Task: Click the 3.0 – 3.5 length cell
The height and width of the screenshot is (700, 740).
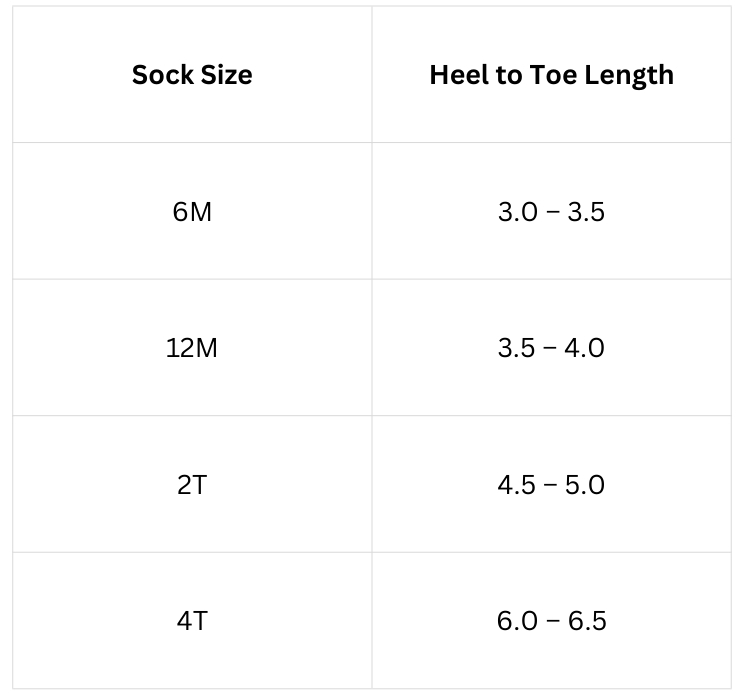Action: (x=551, y=212)
